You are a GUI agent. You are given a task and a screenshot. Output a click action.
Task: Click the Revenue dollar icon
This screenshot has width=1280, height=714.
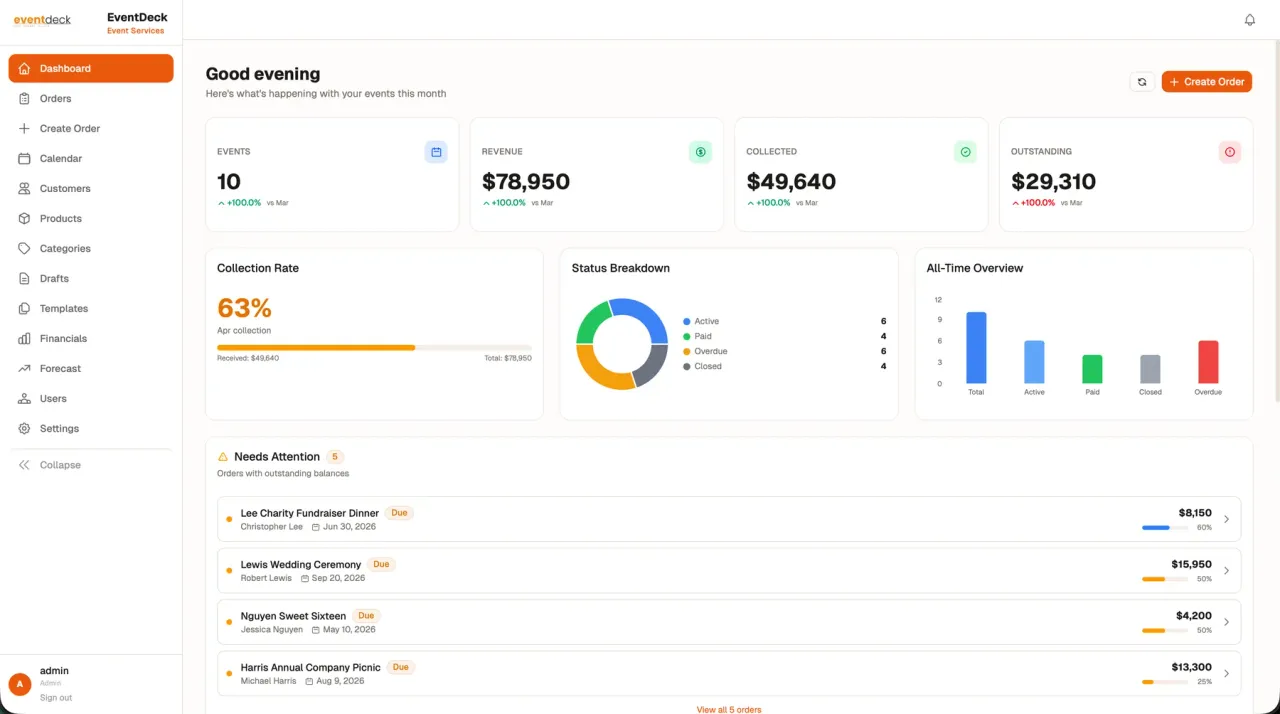(x=700, y=152)
